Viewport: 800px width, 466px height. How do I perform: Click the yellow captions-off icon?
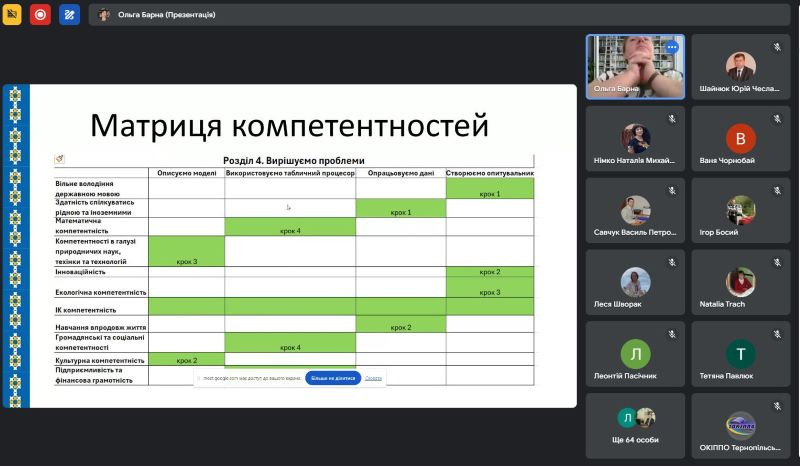12,14
